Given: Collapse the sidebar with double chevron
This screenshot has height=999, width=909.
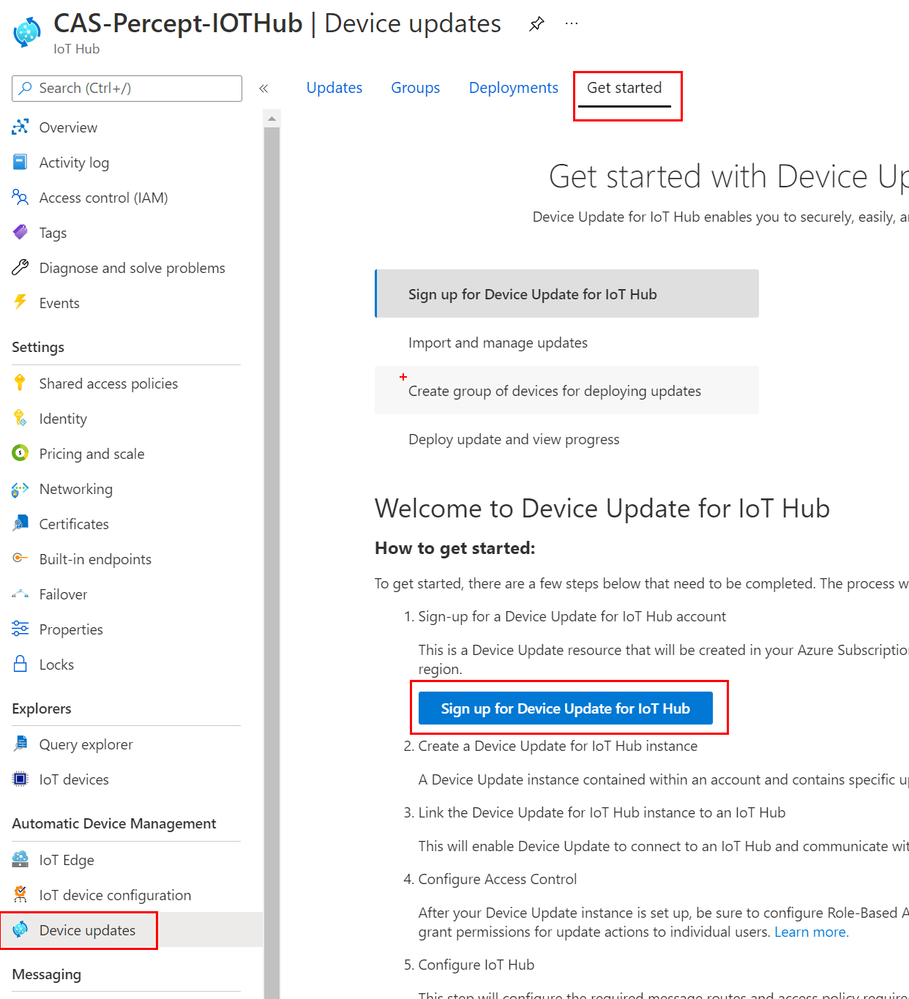Looking at the screenshot, I should [263, 89].
